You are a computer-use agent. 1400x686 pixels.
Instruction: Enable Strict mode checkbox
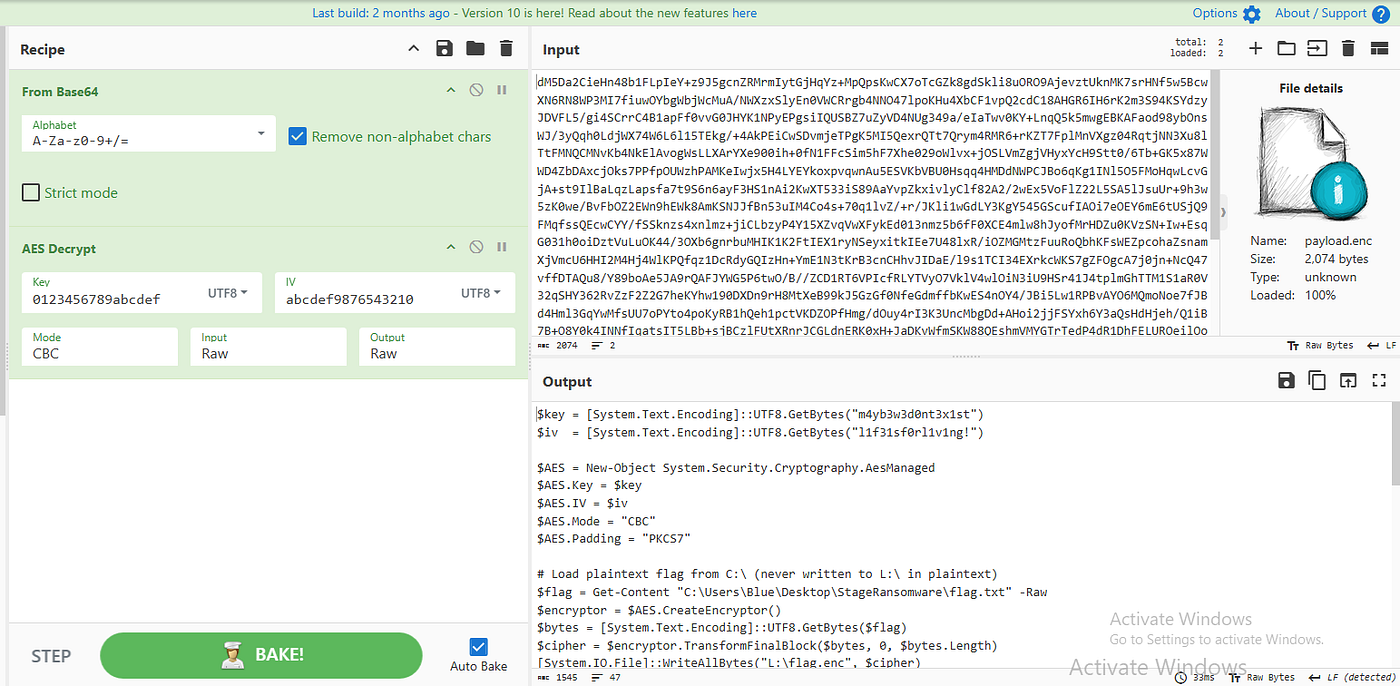point(31,192)
